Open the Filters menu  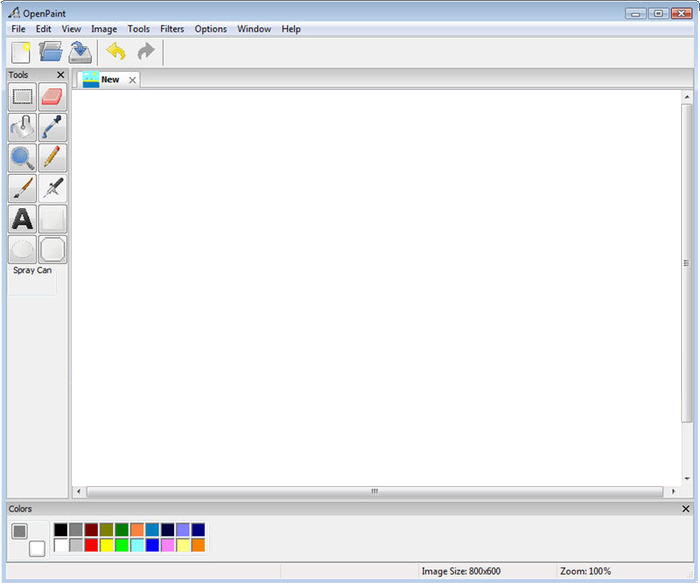point(172,29)
